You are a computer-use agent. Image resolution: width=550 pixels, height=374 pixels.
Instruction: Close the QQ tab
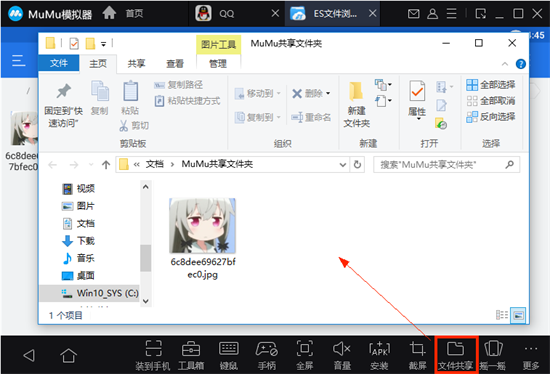(x=275, y=13)
